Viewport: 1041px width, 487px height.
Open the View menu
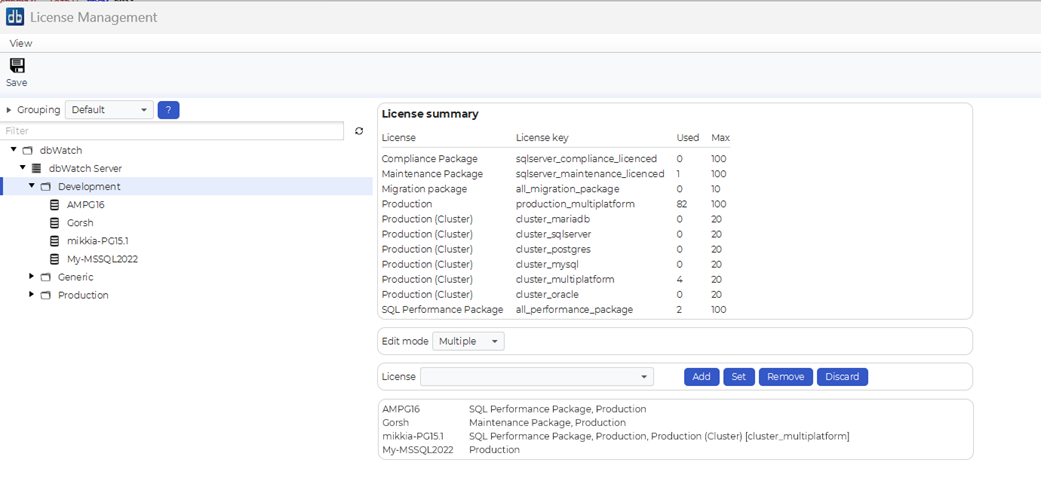(21, 43)
